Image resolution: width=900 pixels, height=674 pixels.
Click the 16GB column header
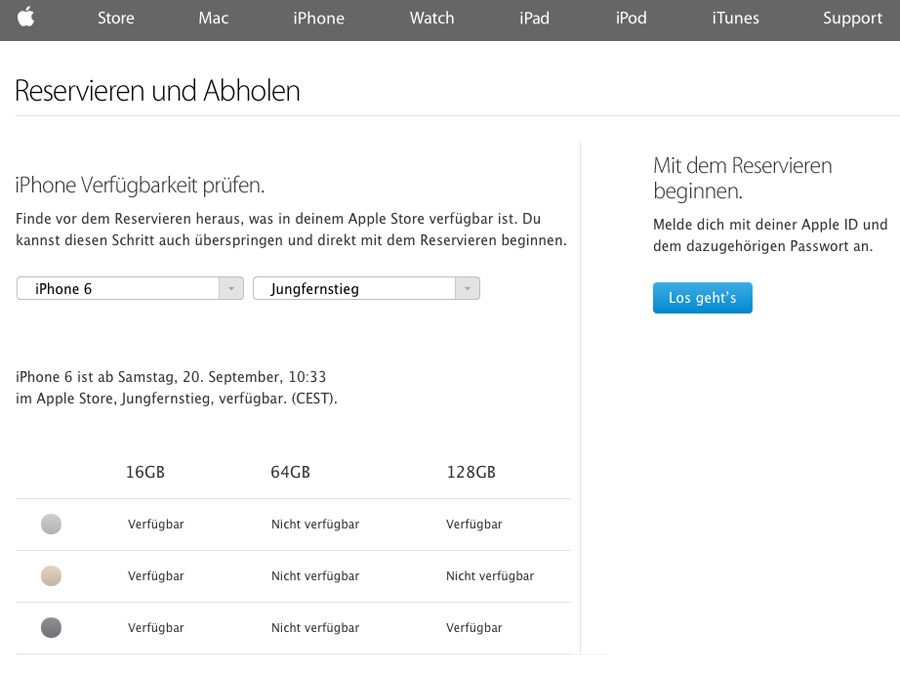coord(145,472)
